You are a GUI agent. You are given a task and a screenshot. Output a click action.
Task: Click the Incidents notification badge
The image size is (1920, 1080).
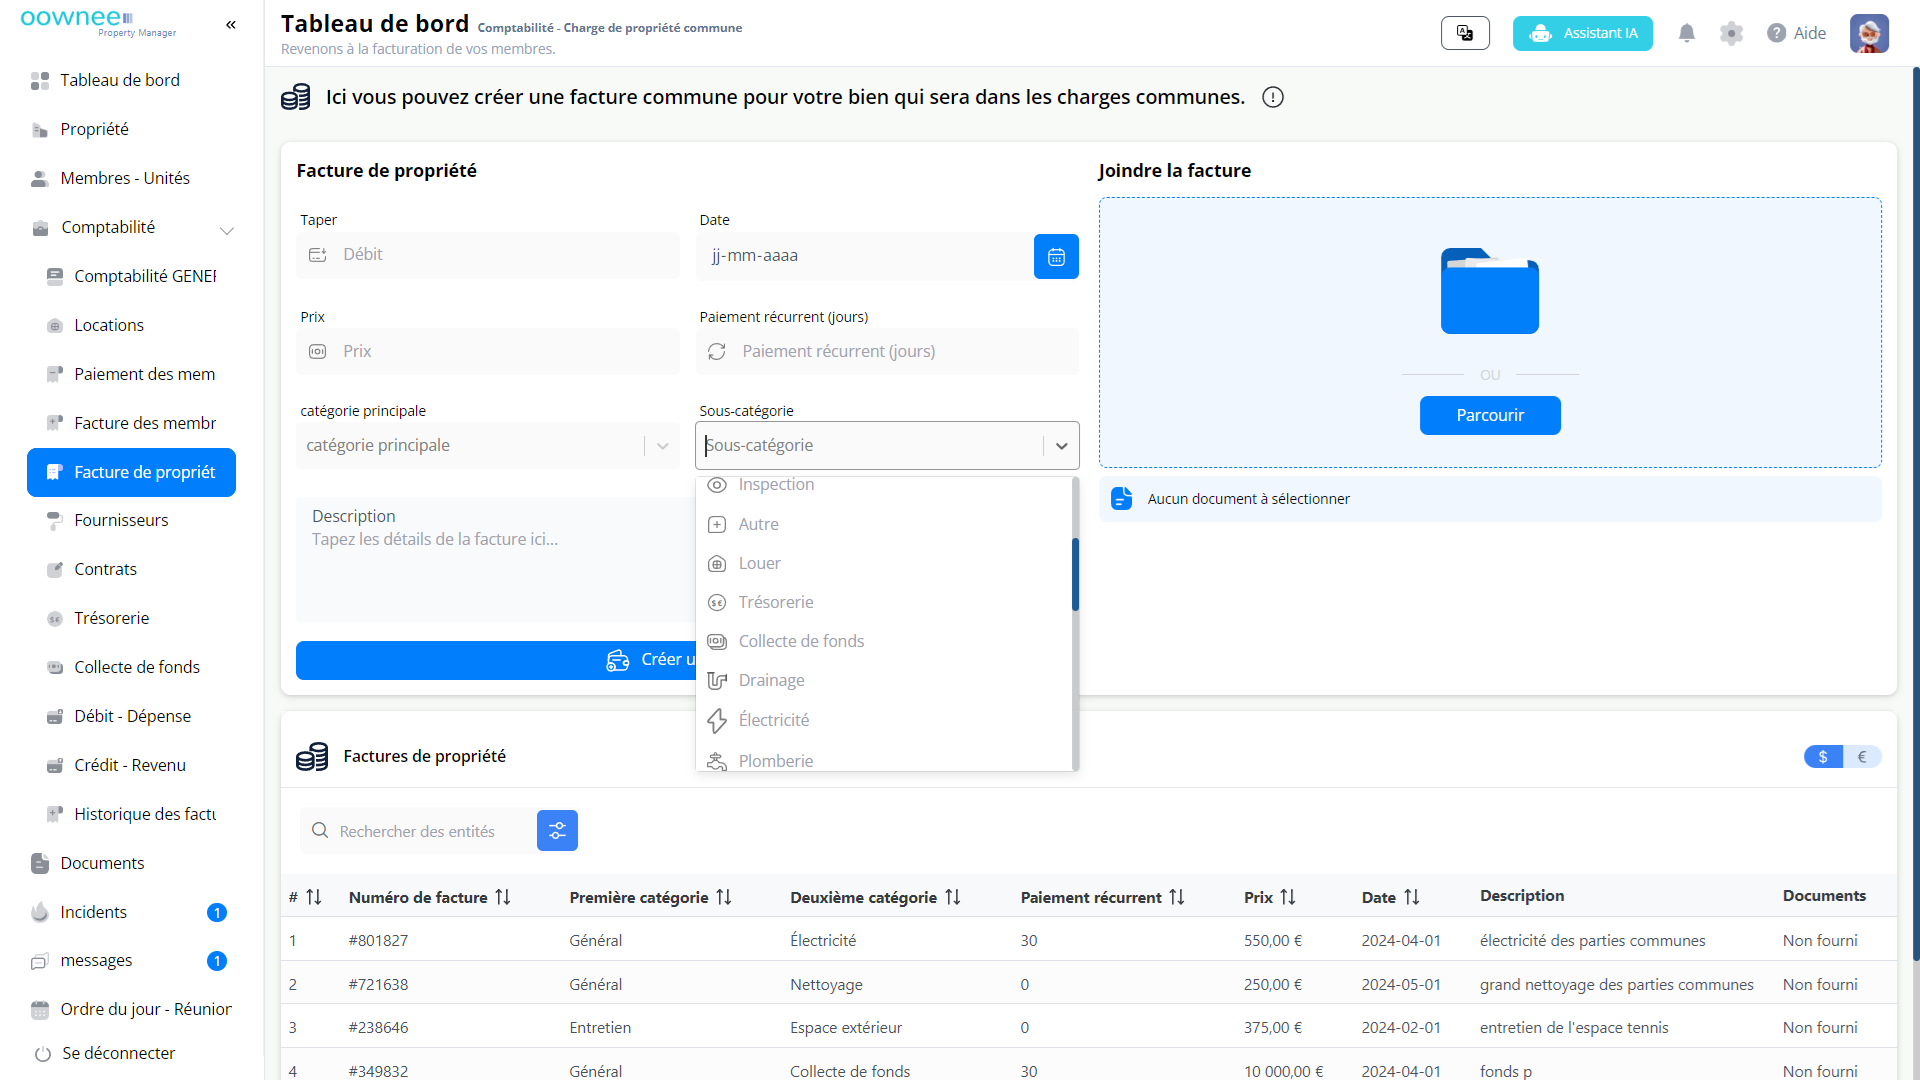click(x=216, y=912)
